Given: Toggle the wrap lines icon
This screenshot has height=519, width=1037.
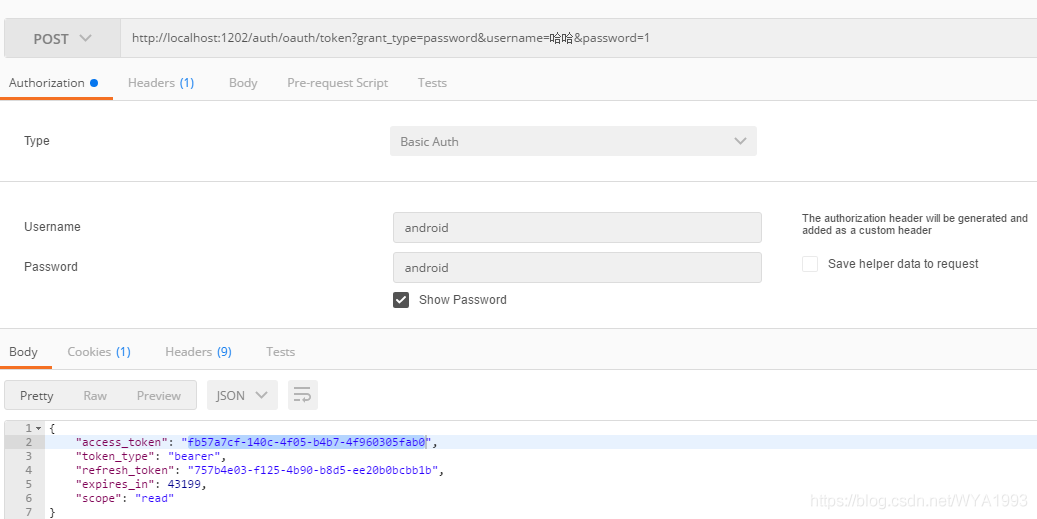Looking at the screenshot, I should click(303, 395).
